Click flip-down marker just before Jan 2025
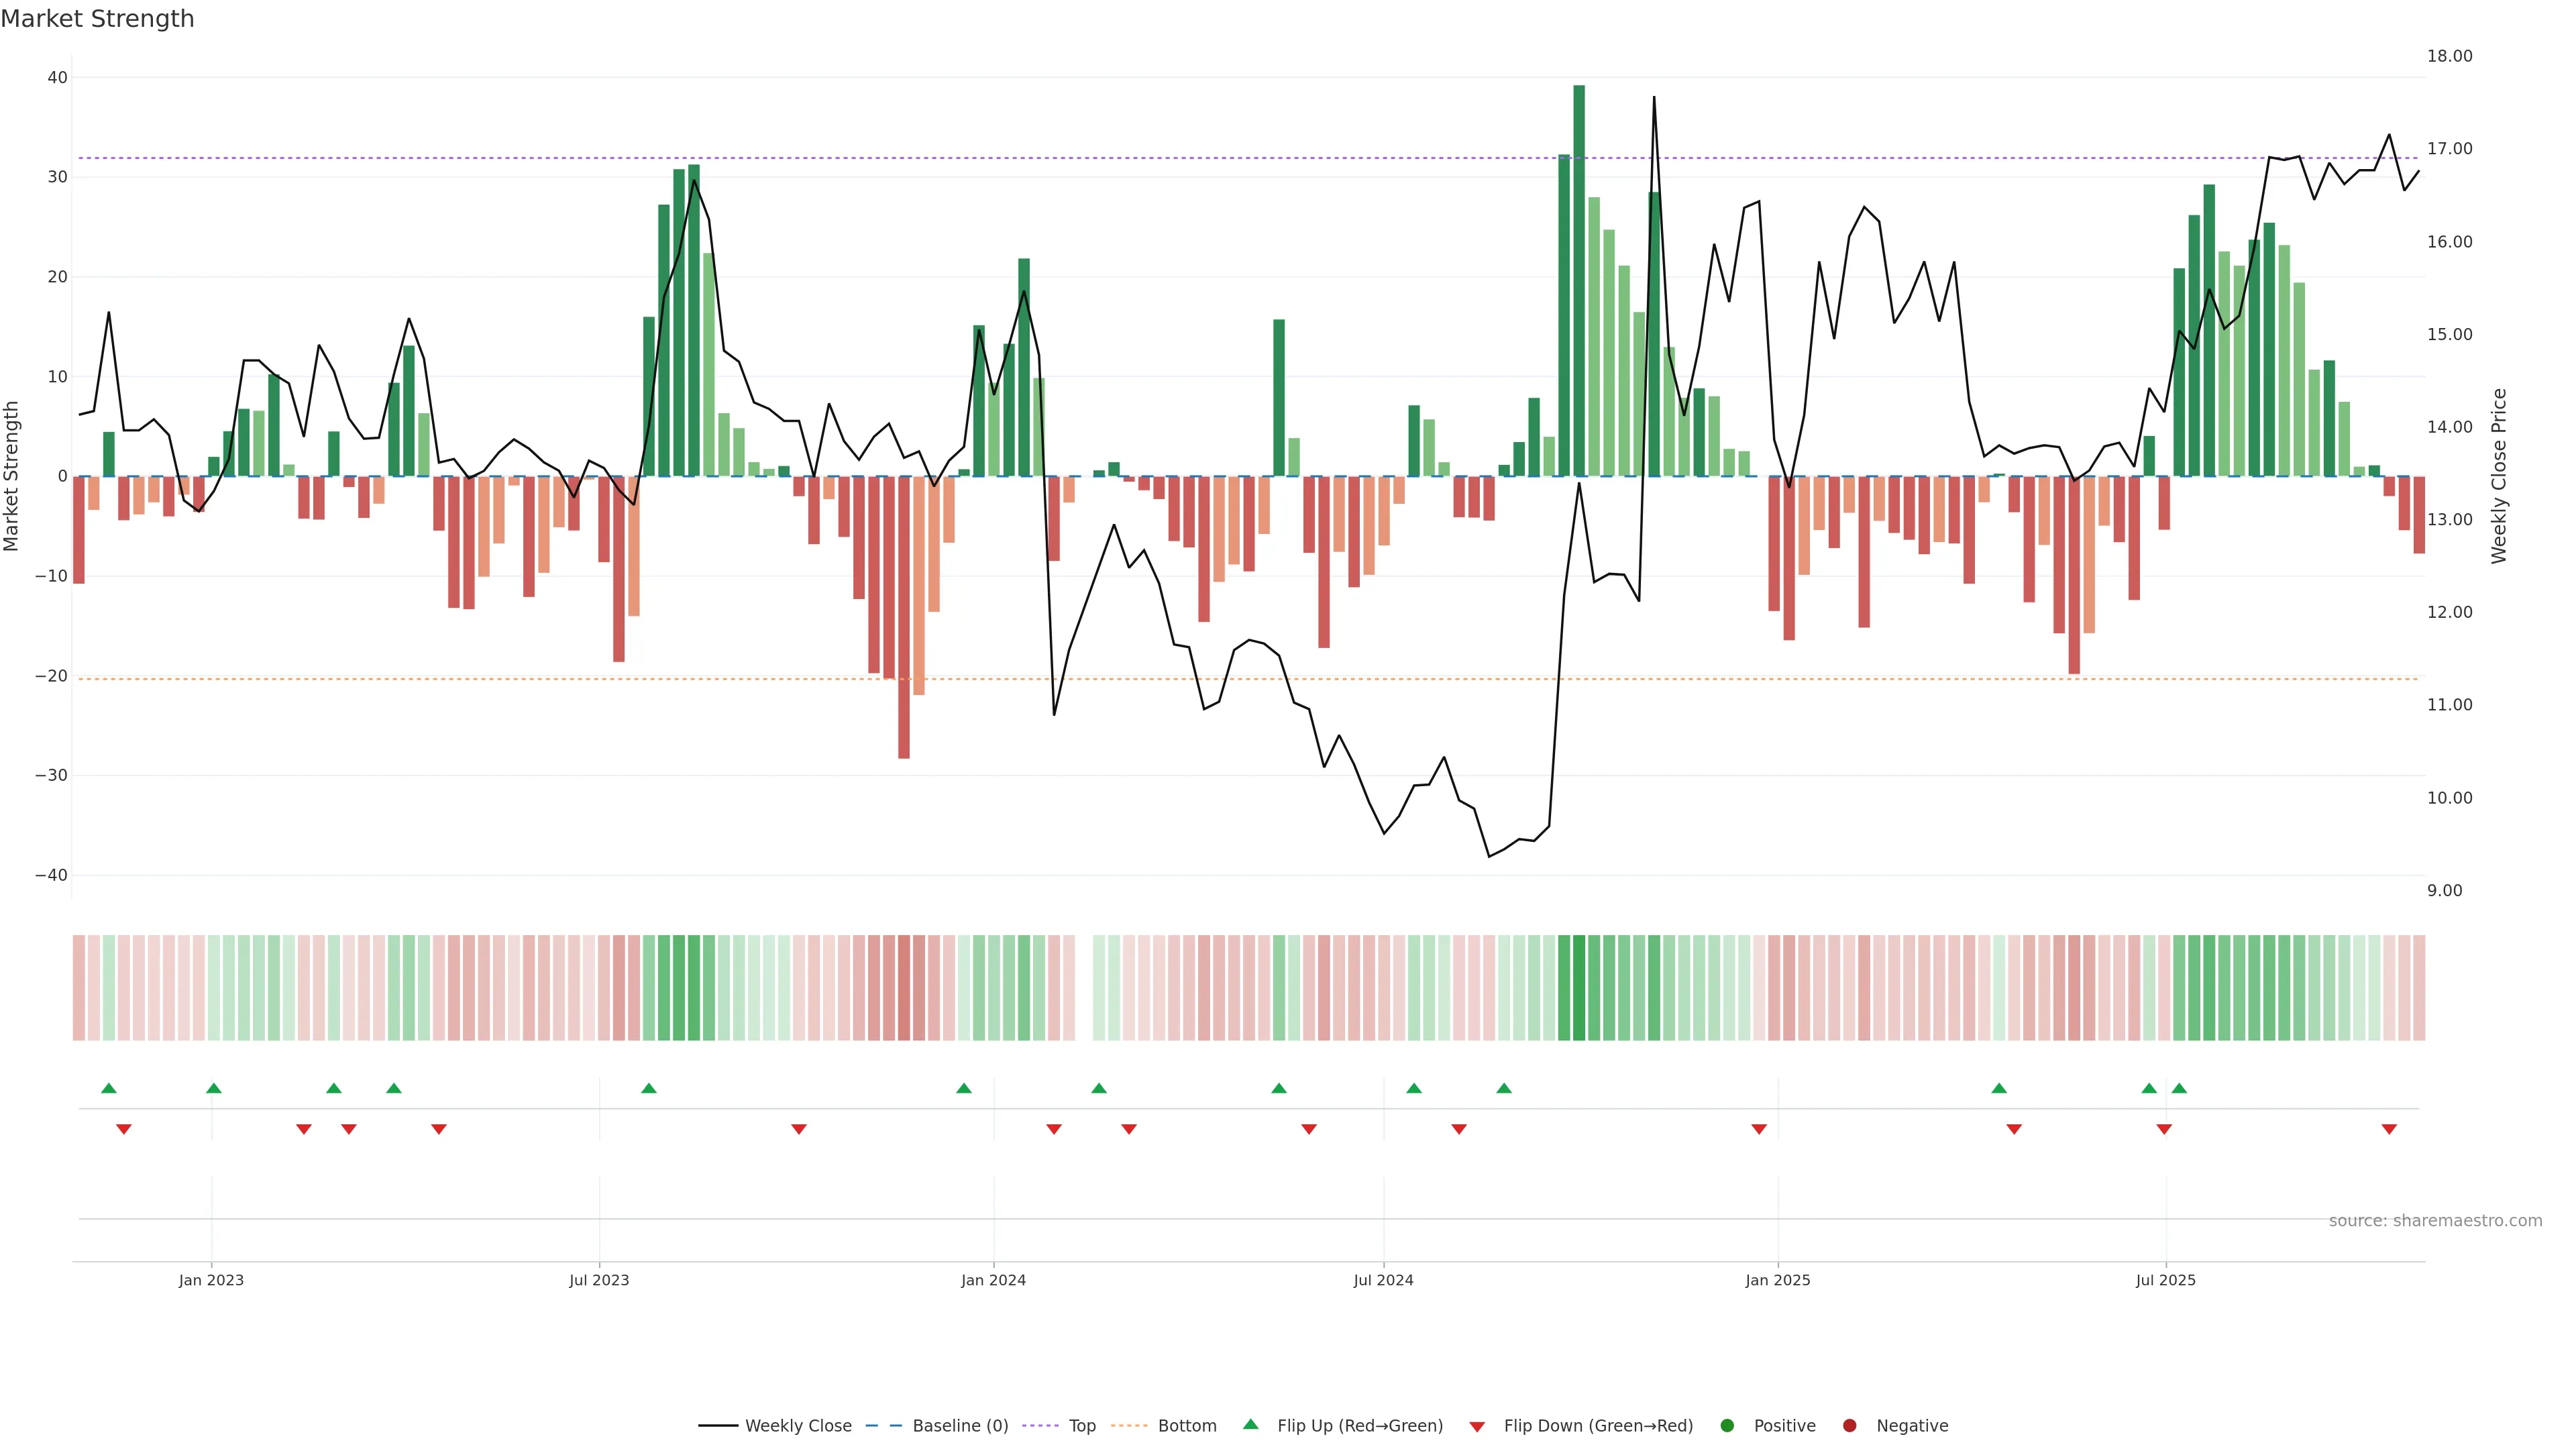 point(1759,1129)
